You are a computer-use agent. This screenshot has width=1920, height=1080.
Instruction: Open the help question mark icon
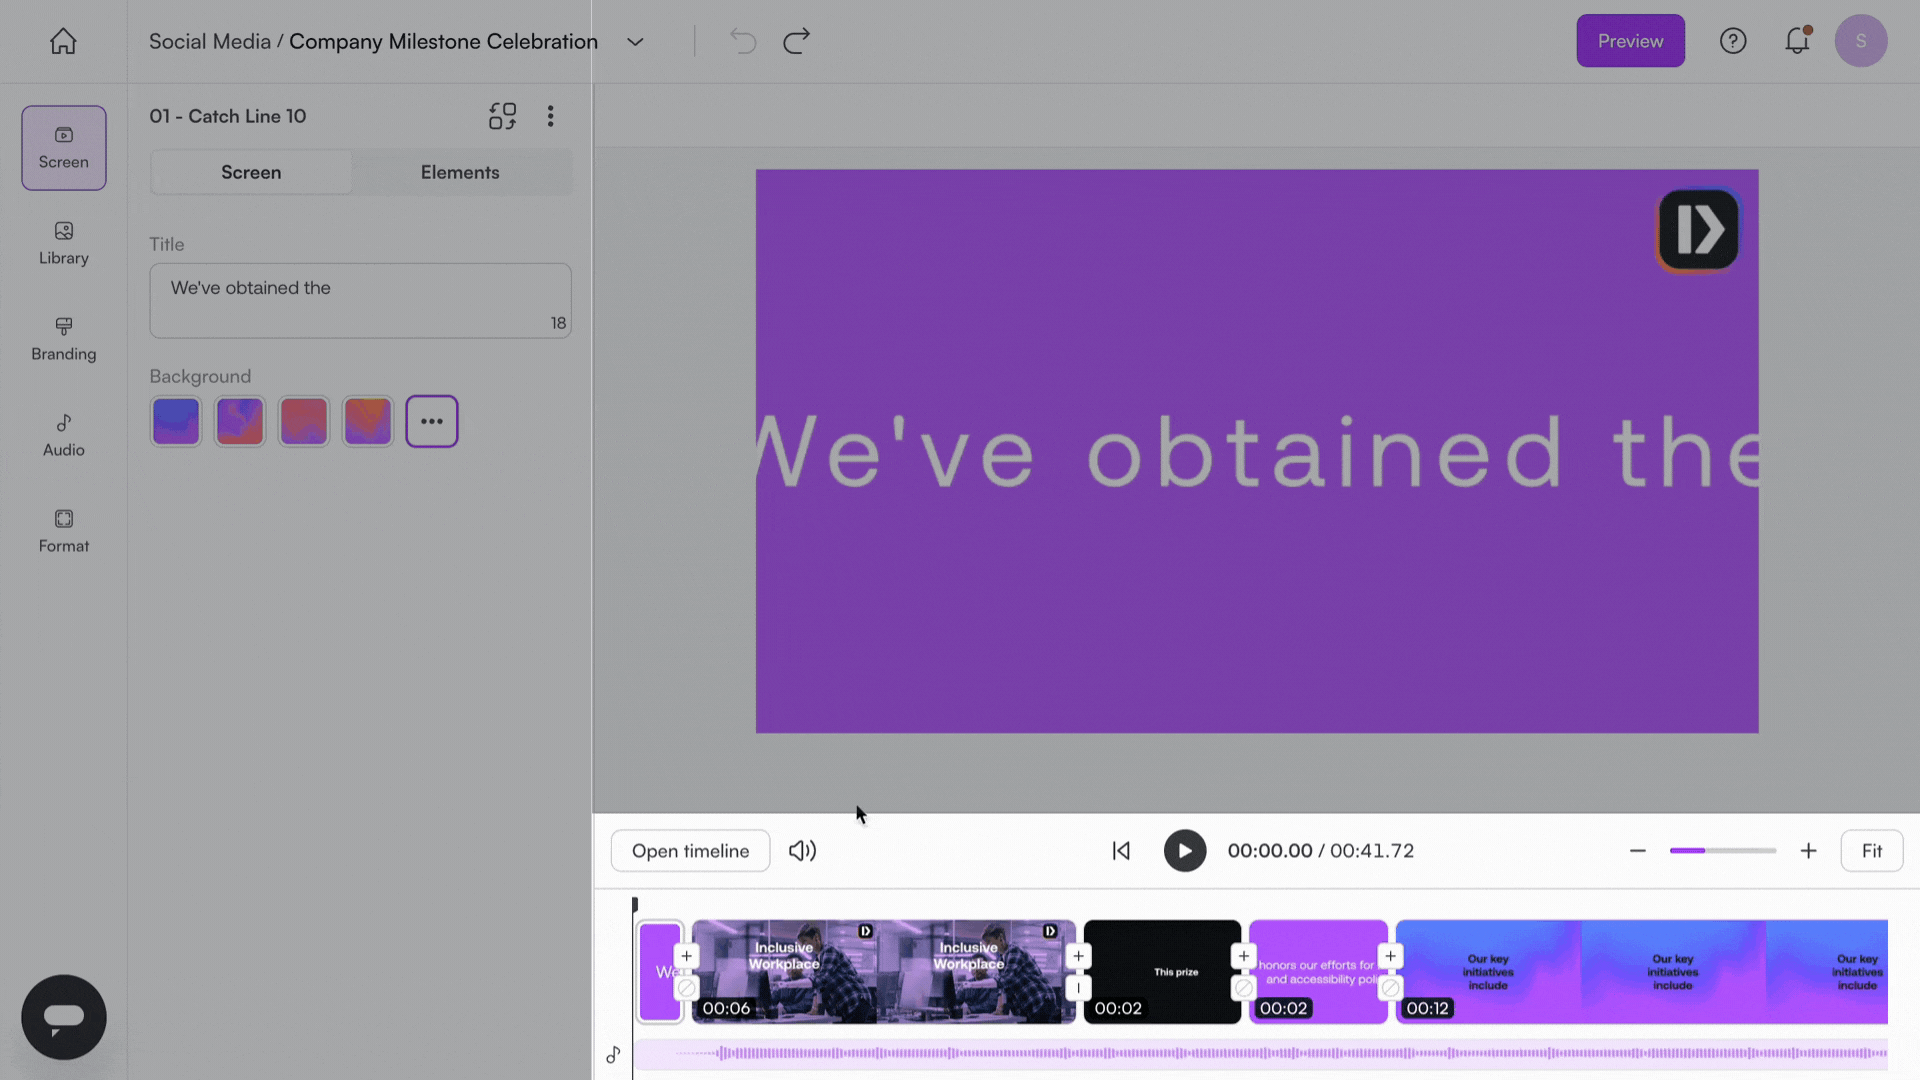pos(1732,41)
